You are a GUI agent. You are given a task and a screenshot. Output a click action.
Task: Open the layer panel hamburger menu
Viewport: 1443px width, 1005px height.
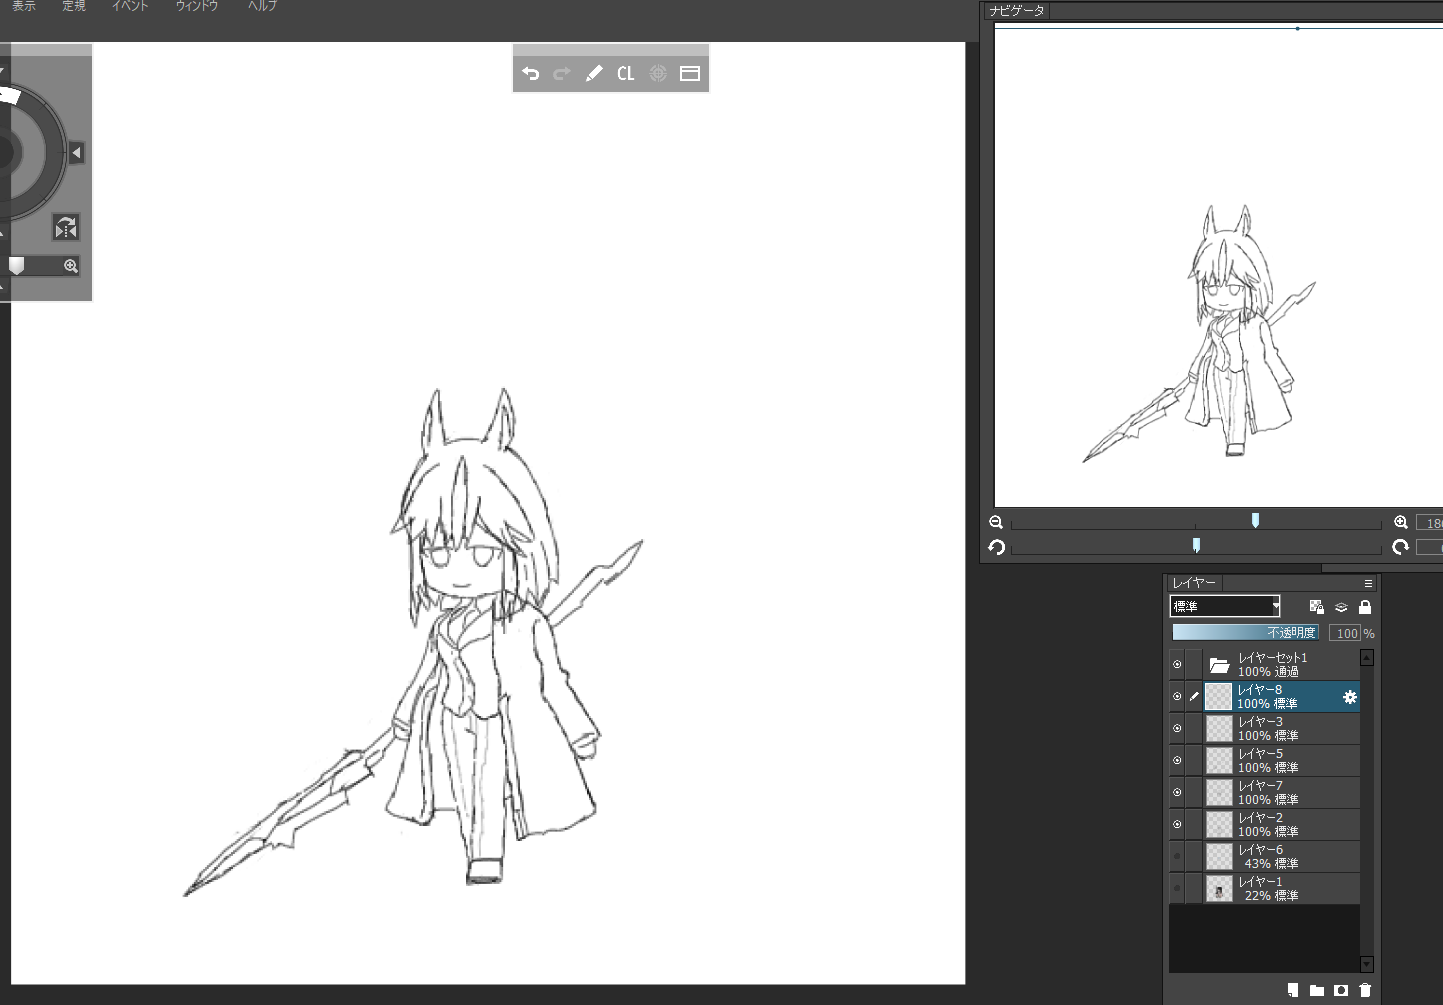pos(1368,583)
